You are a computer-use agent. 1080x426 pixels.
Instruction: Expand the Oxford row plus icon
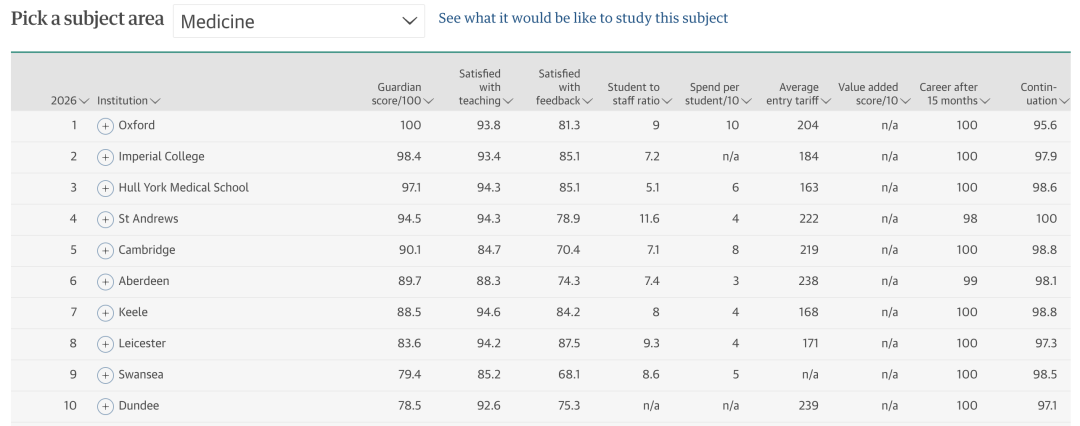click(x=105, y=126)
